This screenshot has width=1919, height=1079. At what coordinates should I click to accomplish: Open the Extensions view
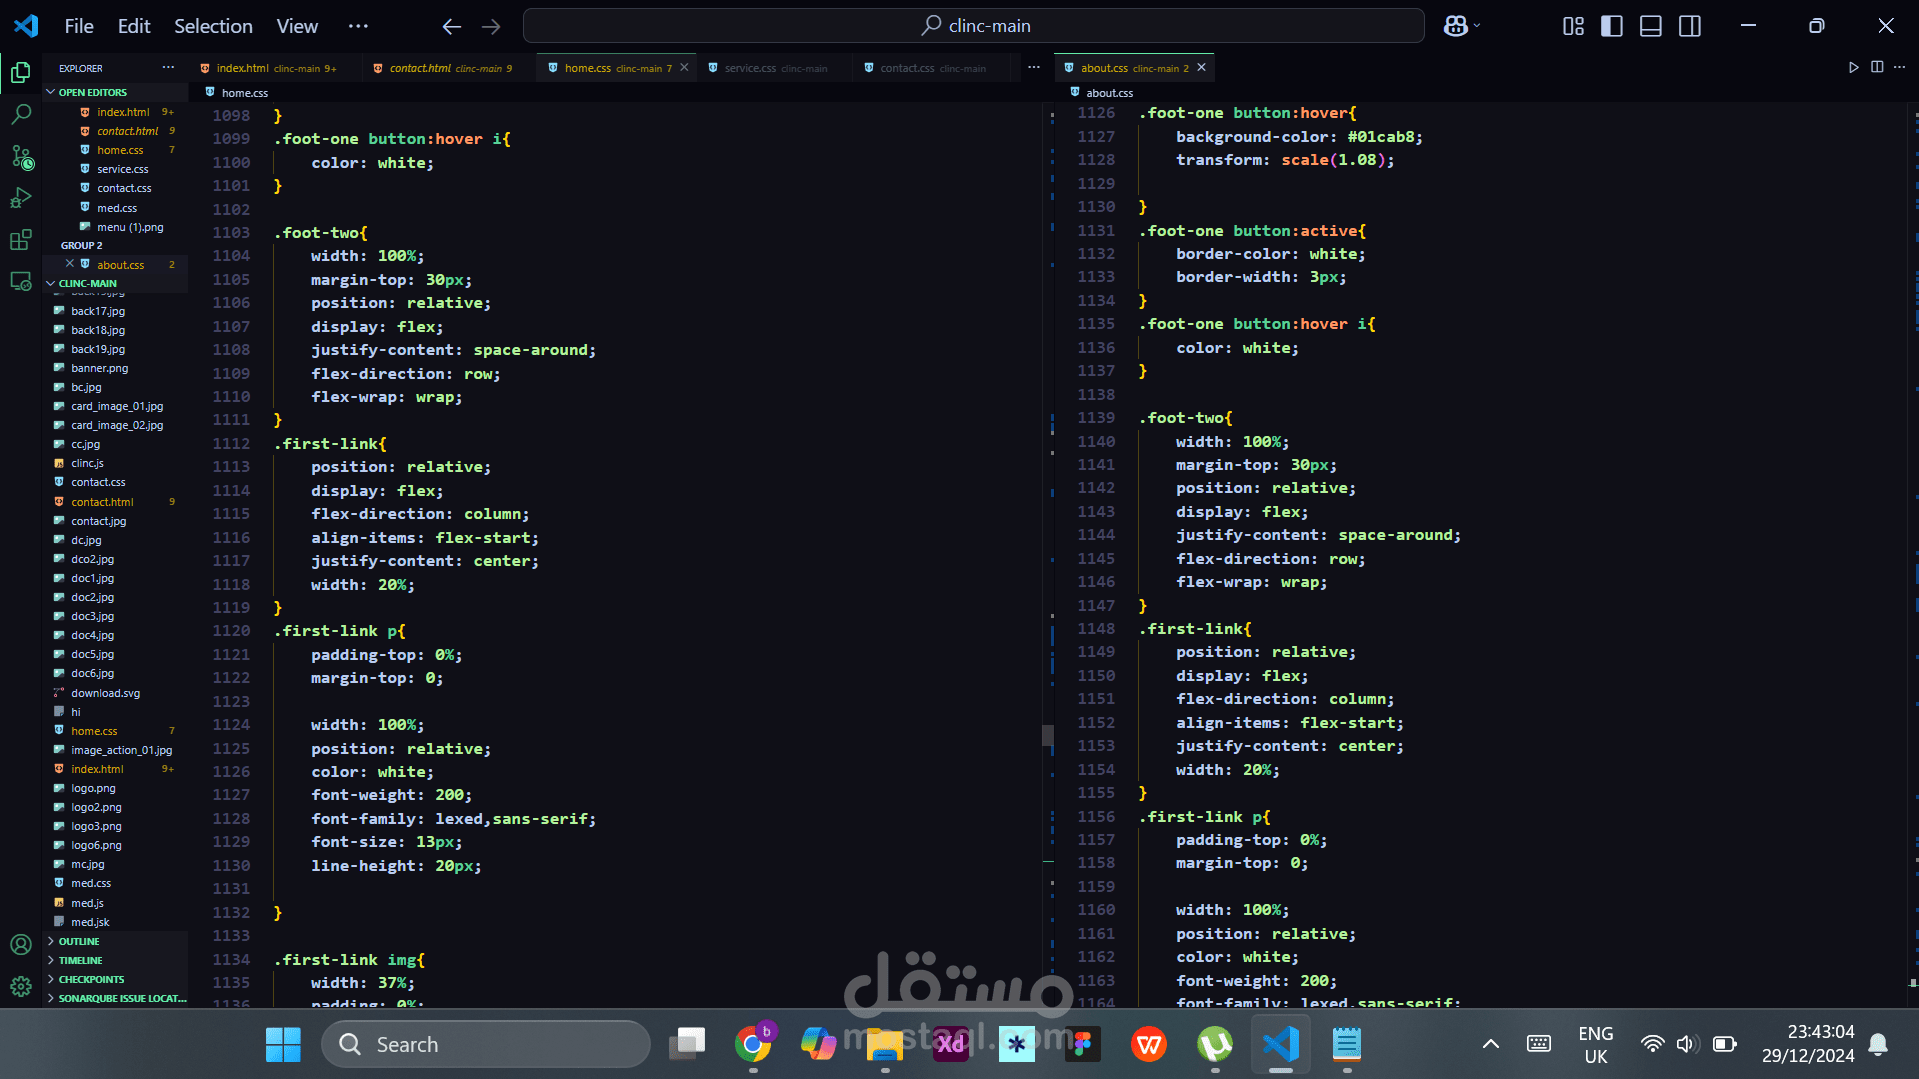(x=21, y=240)
